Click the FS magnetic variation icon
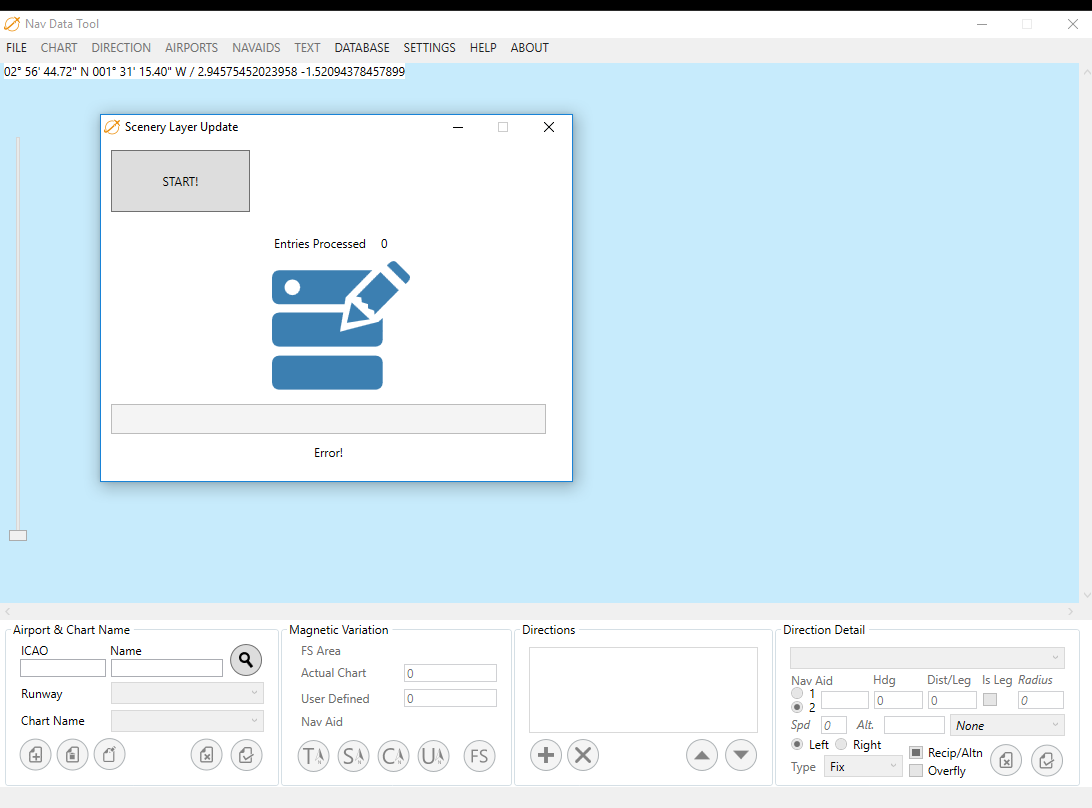The image size is (1092, 808). point(479,756)
